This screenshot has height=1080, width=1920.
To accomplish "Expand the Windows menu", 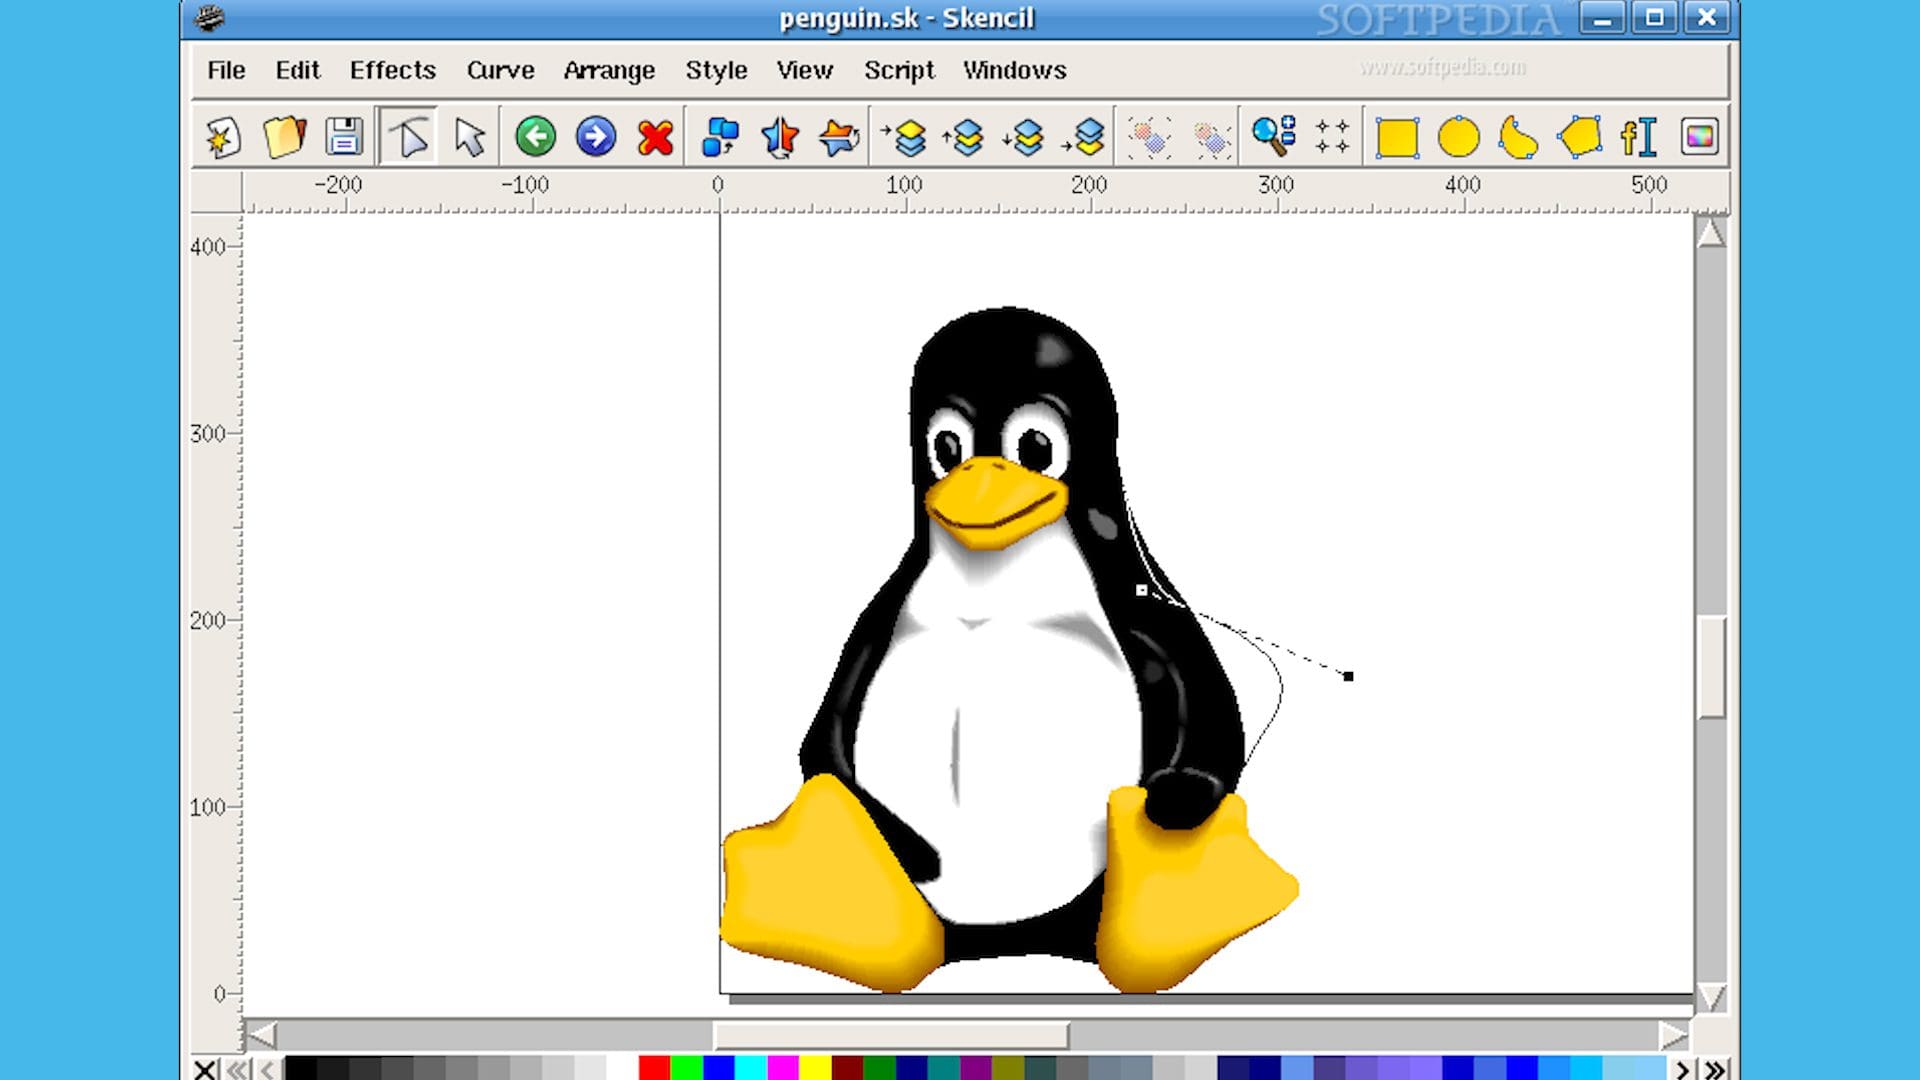I will click(1014, 71).
